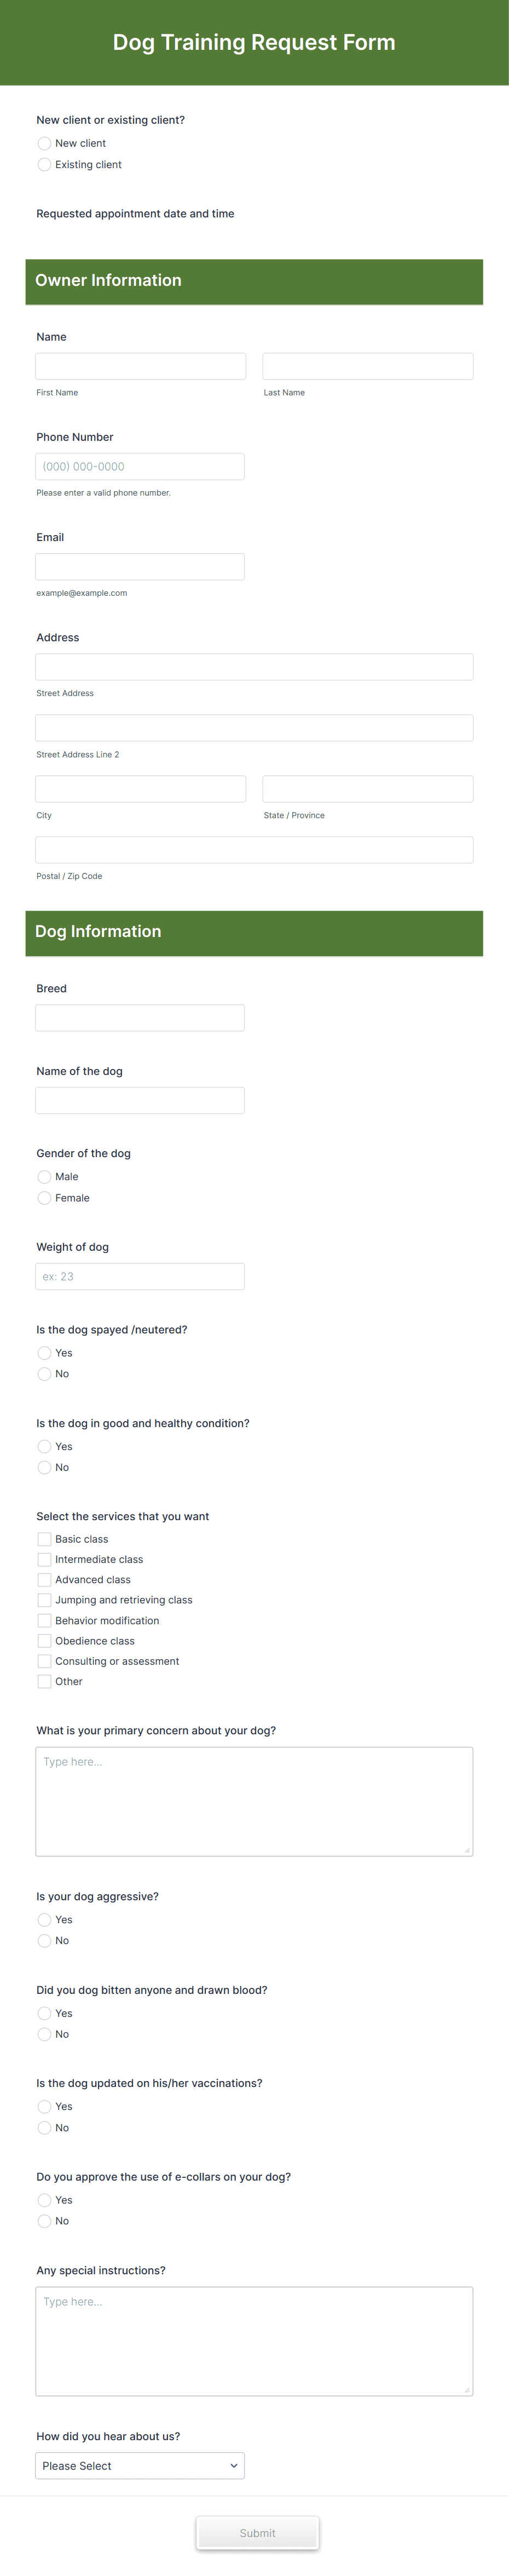The width and height of the screenshot is (509, 2576).
Task: Open the How did you hear dropdown
Action: point(140,2465)
